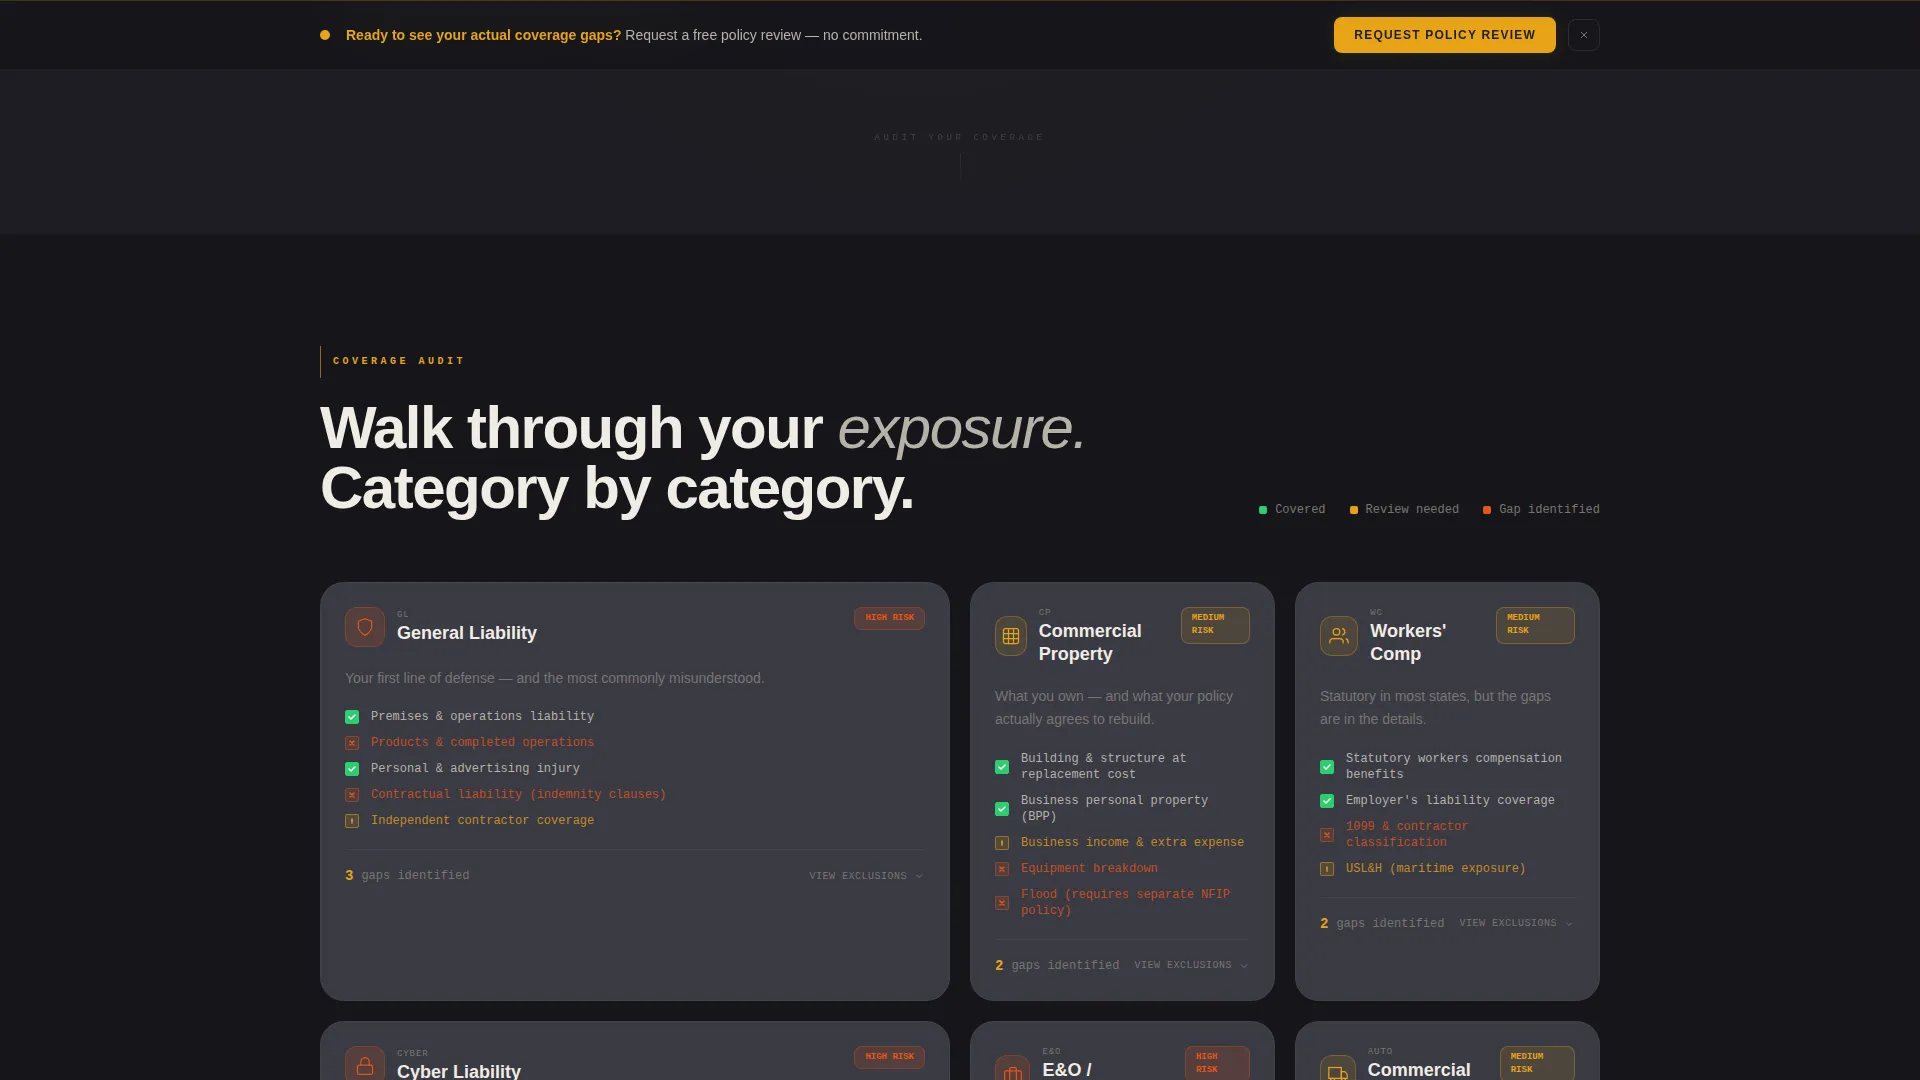Click the E&O High Risk badge
Screen dimensions: 1920x1080
(1217, 1063)
